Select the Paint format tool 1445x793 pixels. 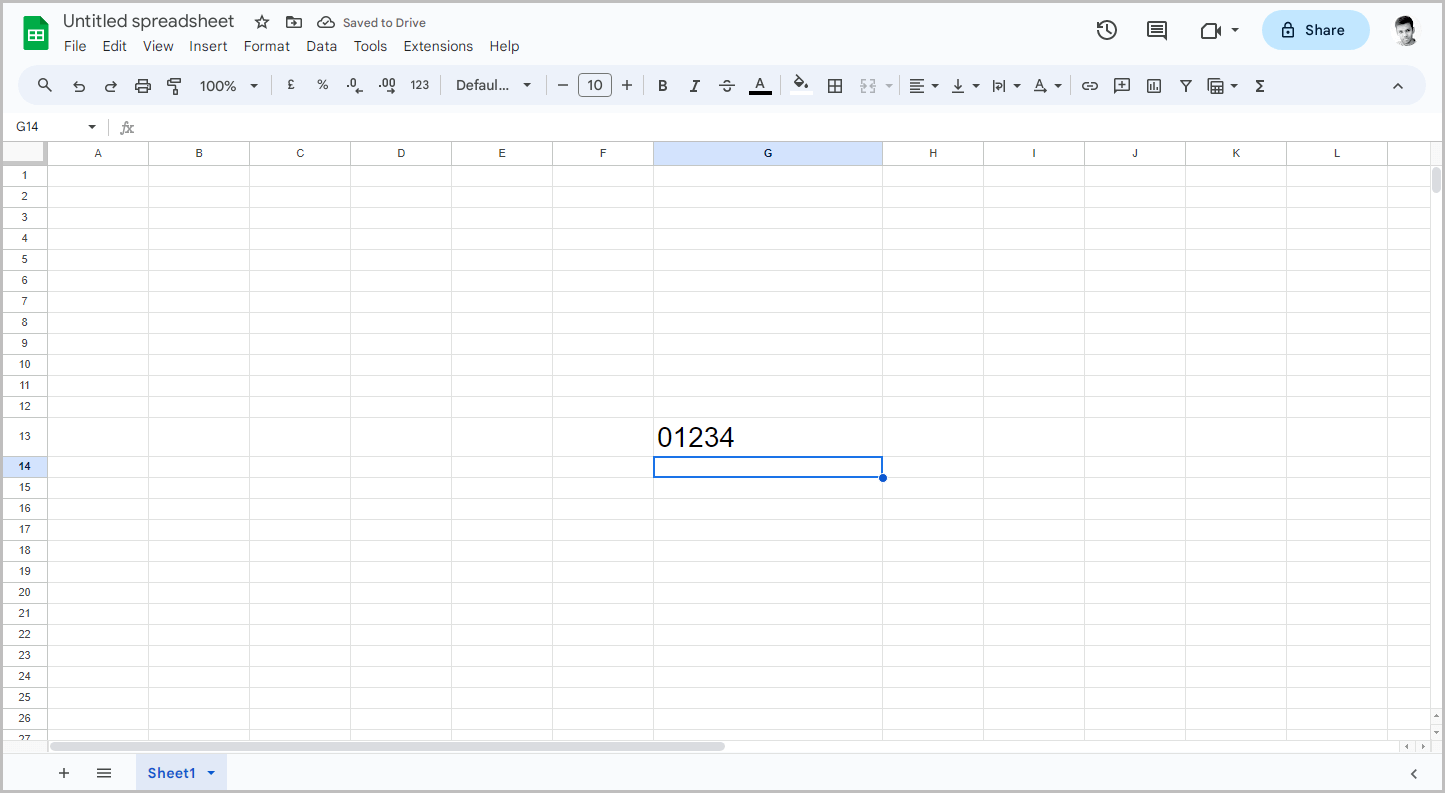click(x=174, y=85)
